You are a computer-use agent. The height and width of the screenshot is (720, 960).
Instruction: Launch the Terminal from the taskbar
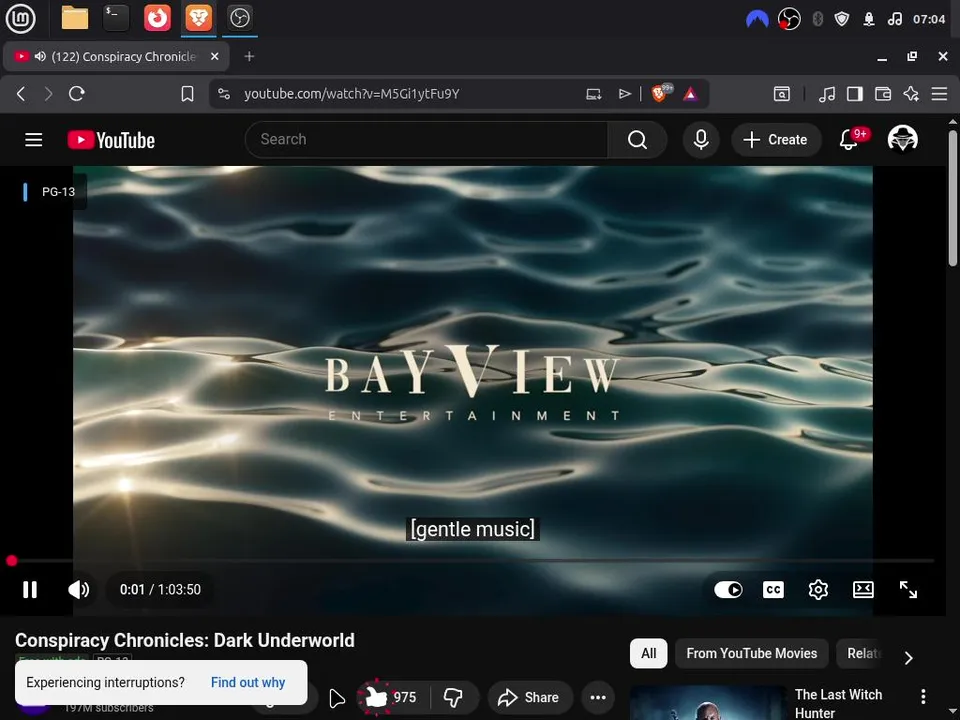click(x=116, y=18)
